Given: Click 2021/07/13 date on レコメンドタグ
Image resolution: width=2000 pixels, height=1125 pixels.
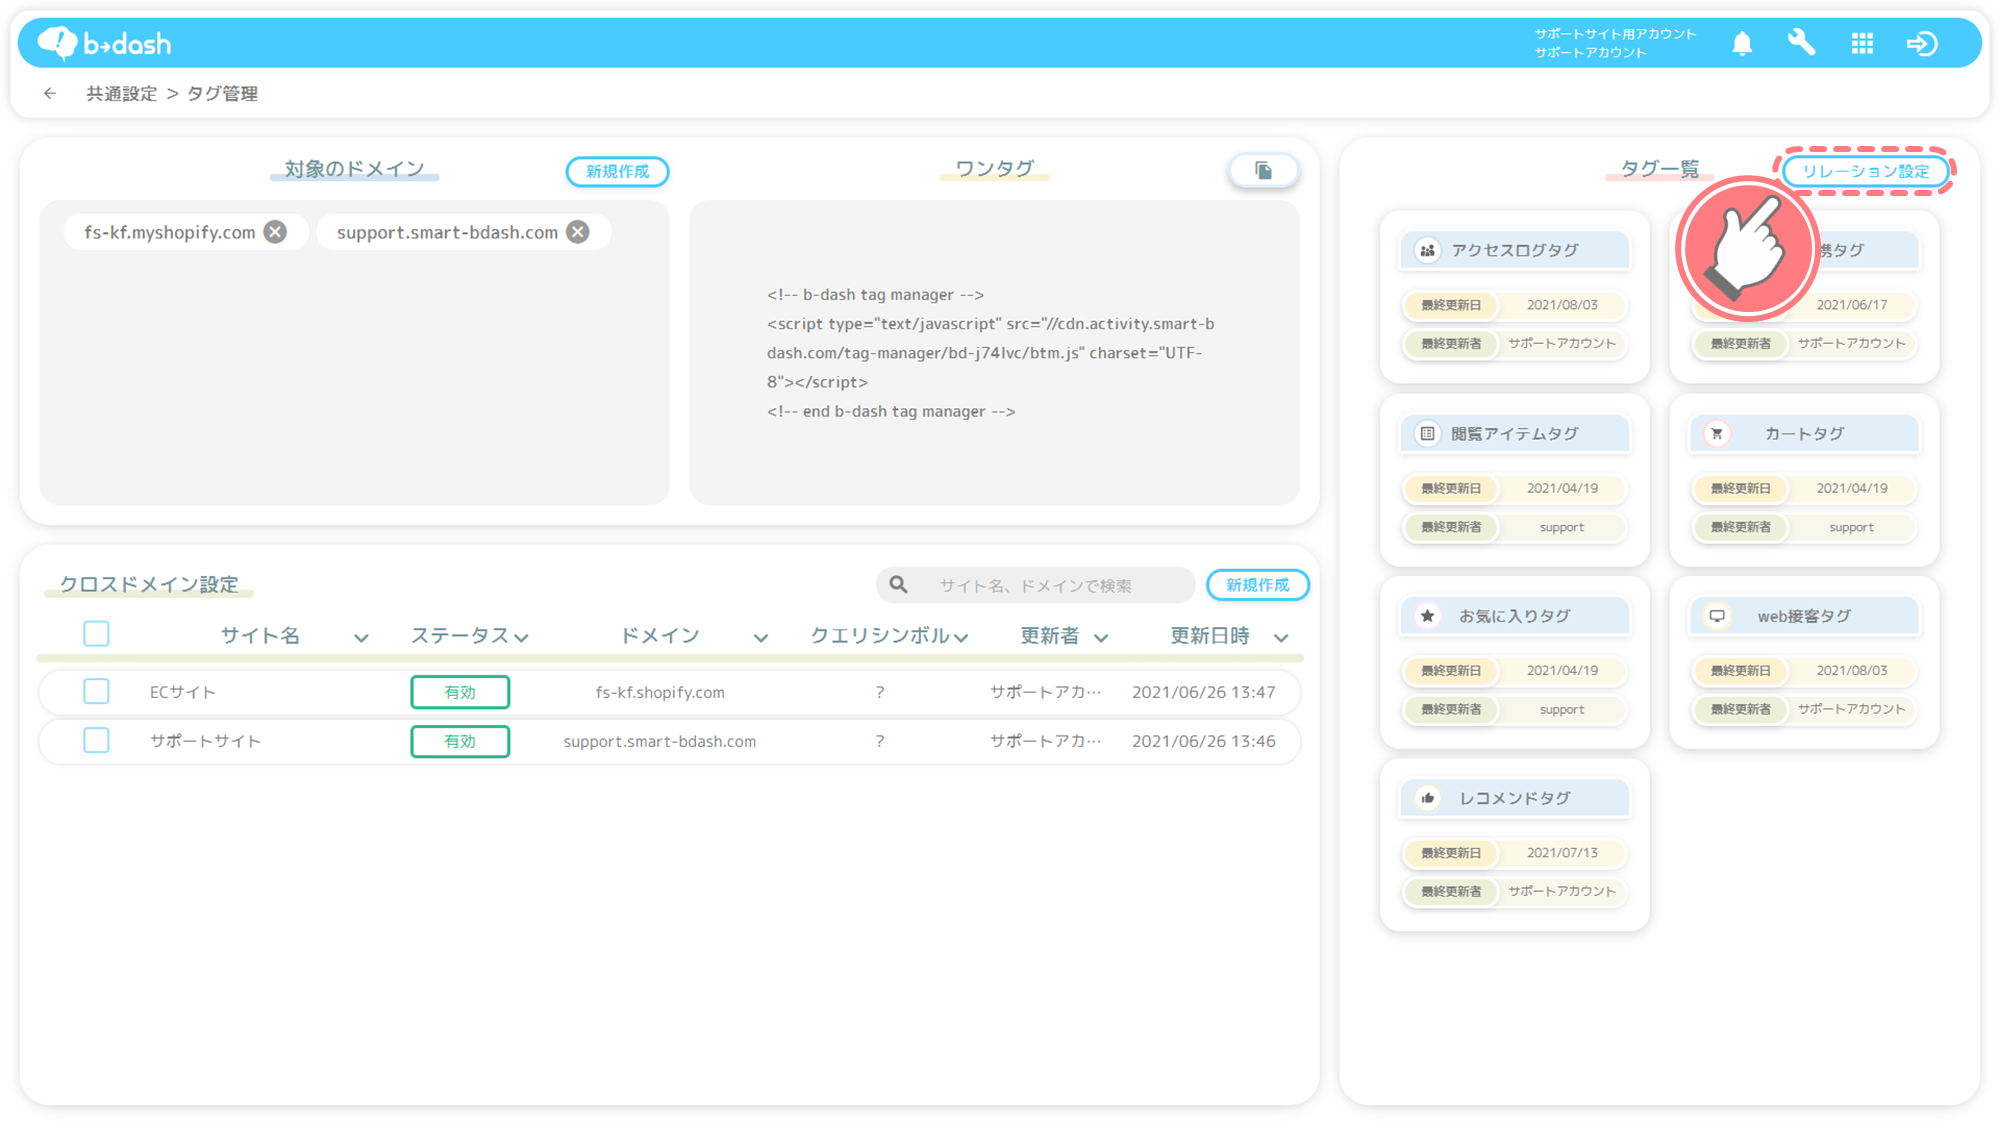Looking at the screenshot, I should (x=1562, y=853).
